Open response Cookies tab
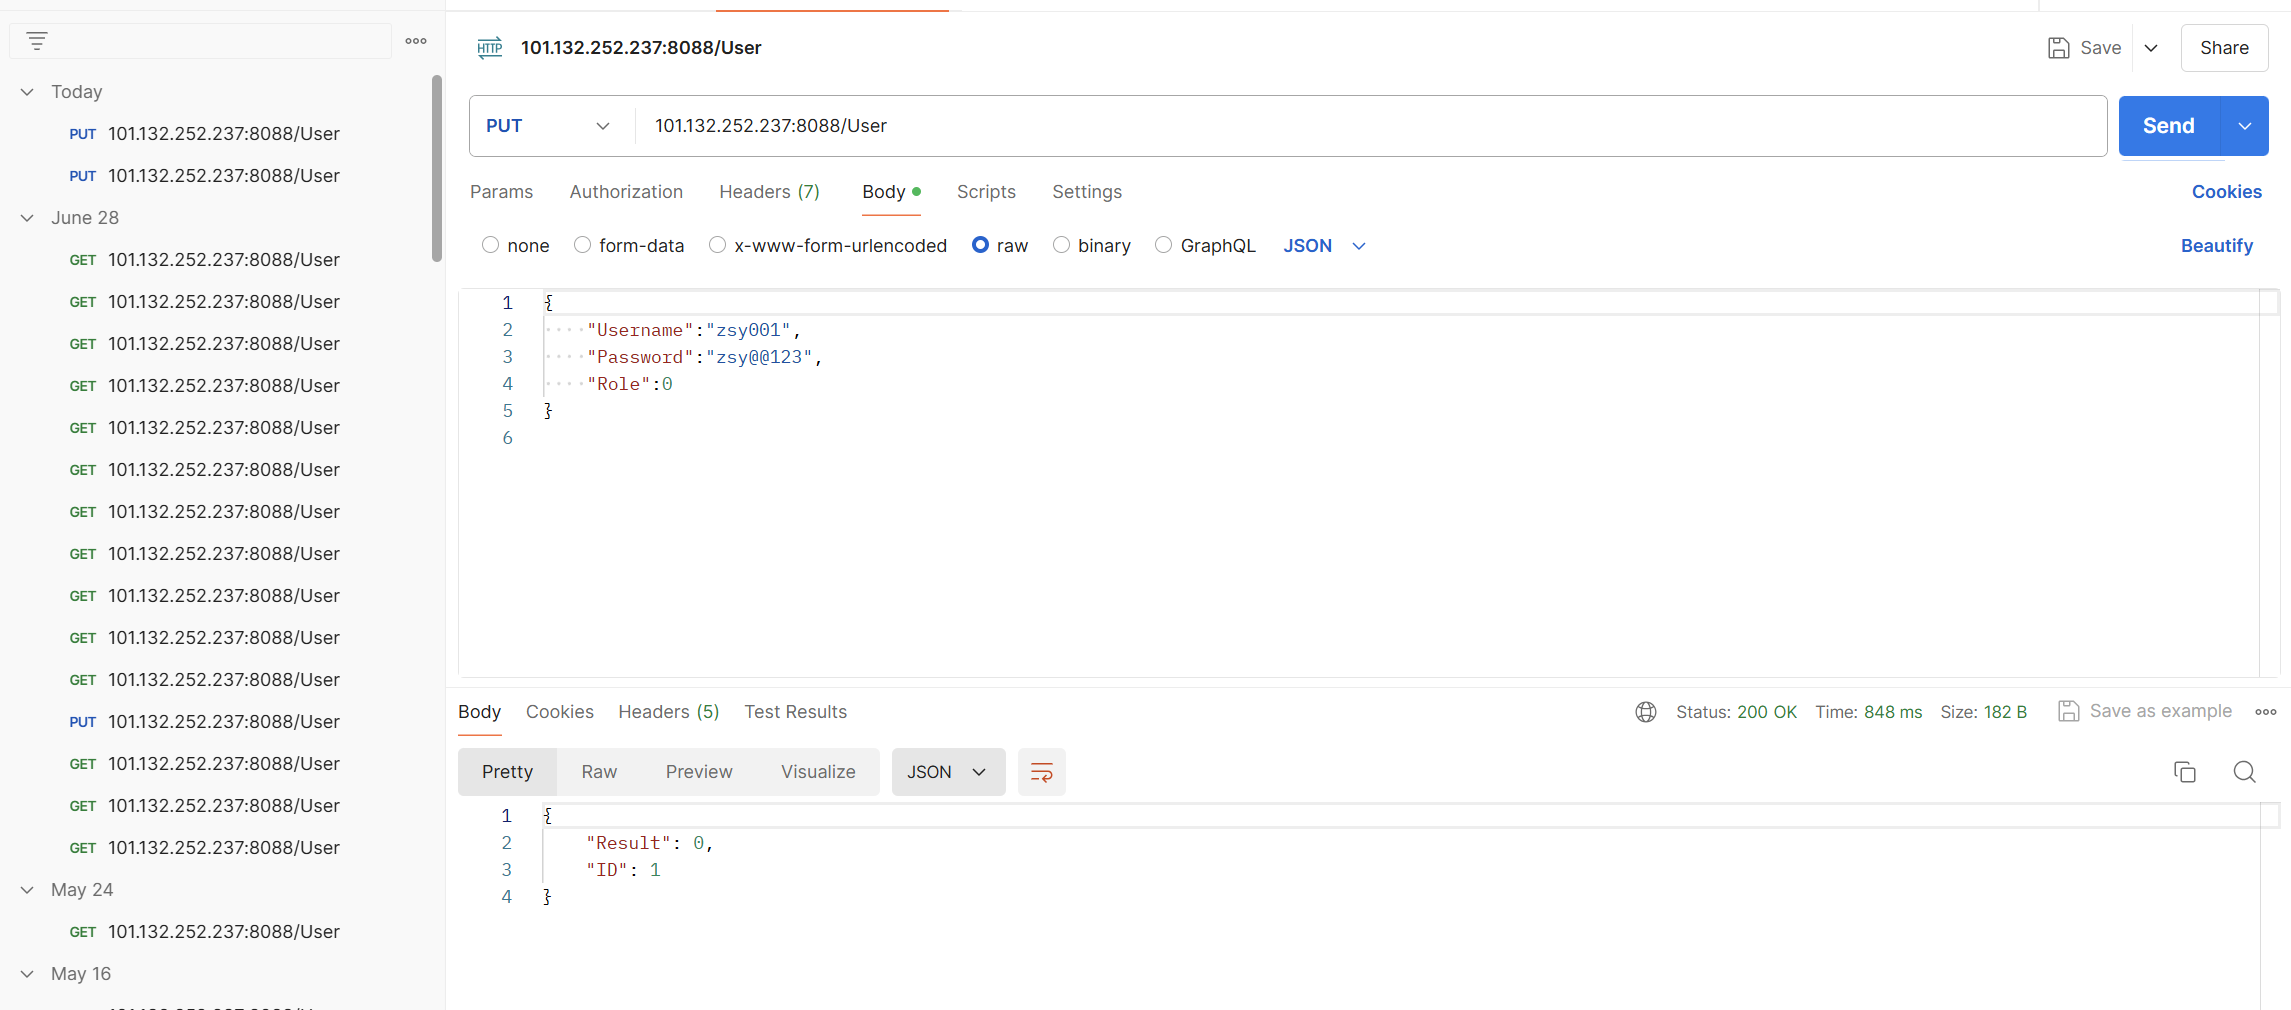This screenshot has width=2291, height=1010. point(559,712)
